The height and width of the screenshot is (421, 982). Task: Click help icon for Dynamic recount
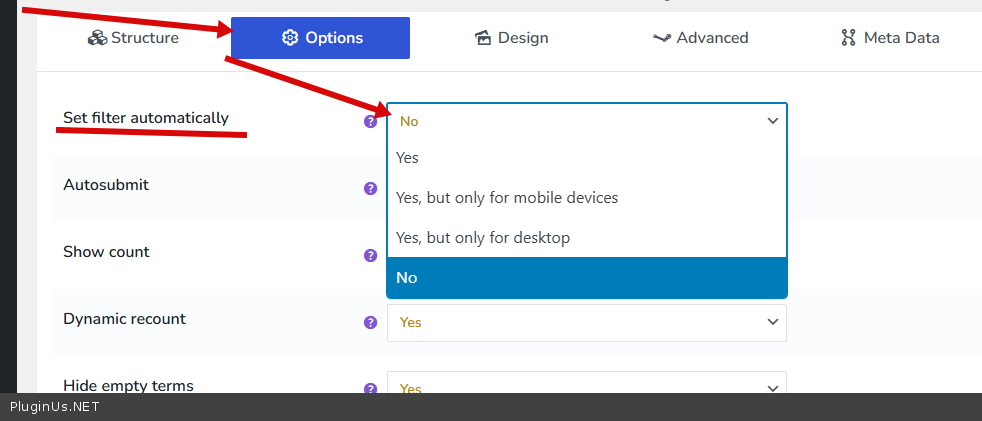click(x=370, y=322)
